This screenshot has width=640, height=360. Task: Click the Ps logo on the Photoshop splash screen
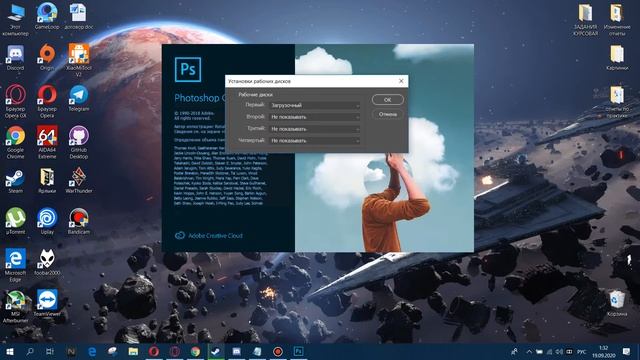pyautogui.click(x=188, y=69)
